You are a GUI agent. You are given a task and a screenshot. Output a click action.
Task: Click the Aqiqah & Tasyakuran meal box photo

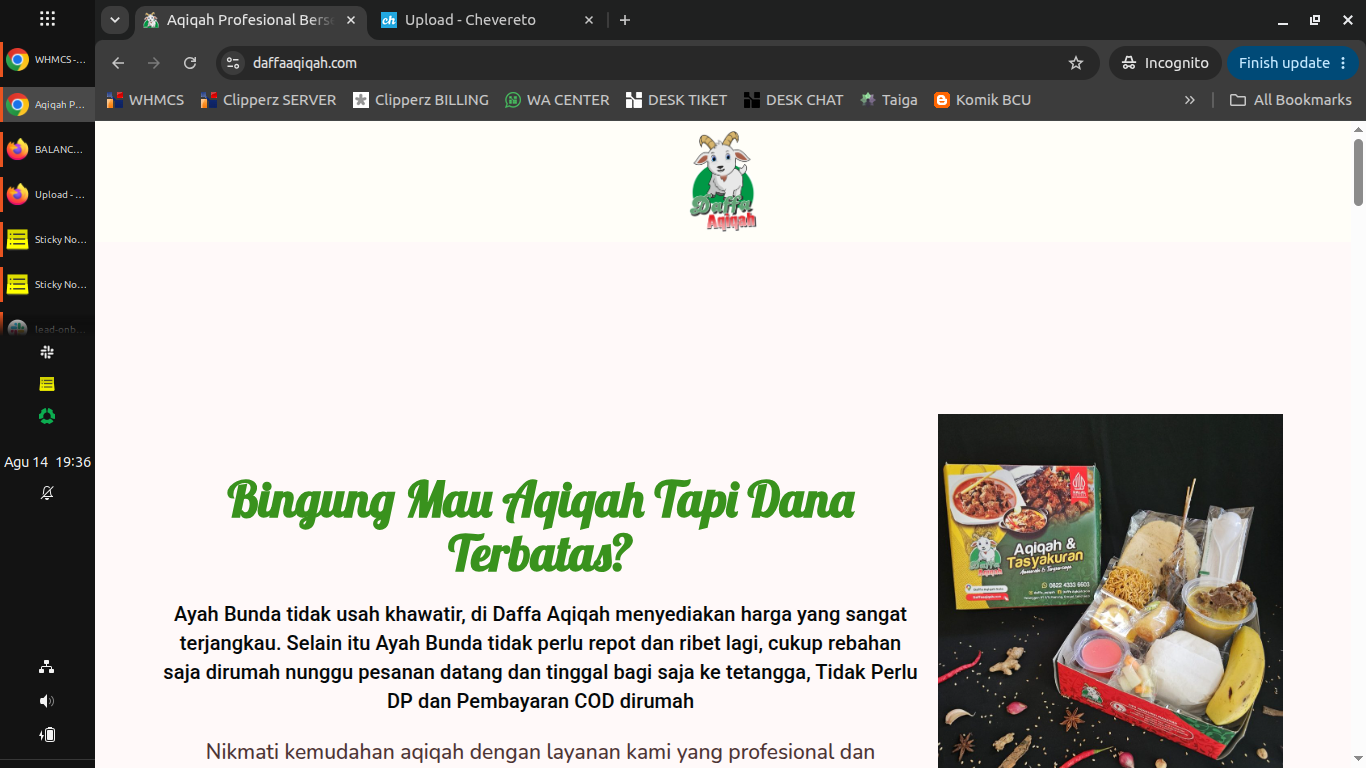pos(1110,591)
